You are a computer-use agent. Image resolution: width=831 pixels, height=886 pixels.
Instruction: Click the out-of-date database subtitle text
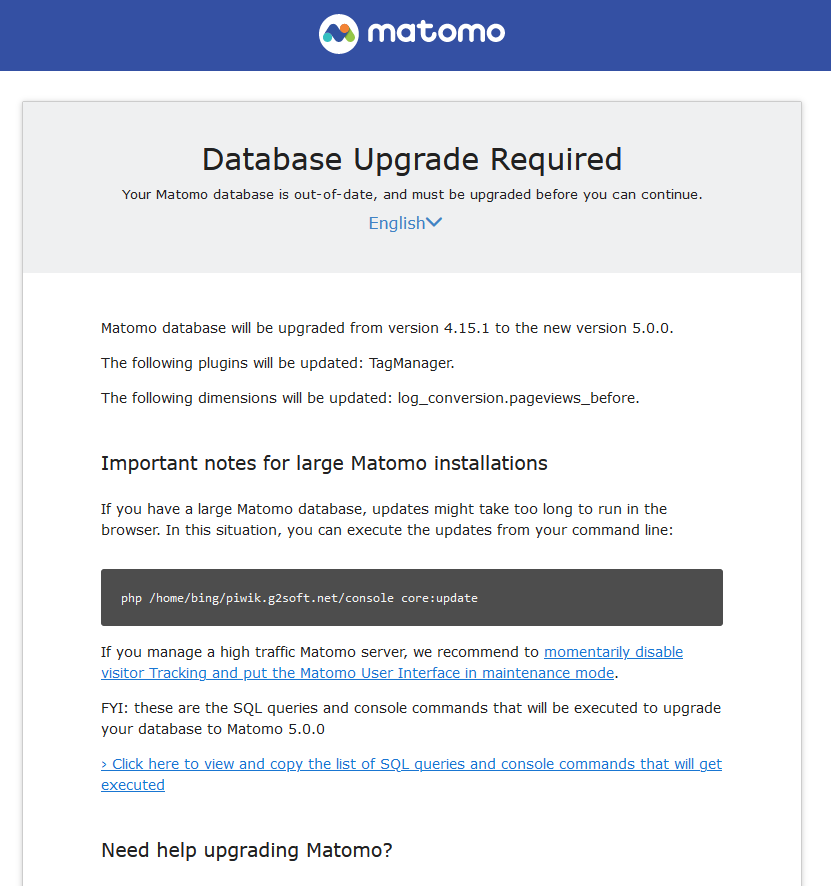tap(412, 194)
